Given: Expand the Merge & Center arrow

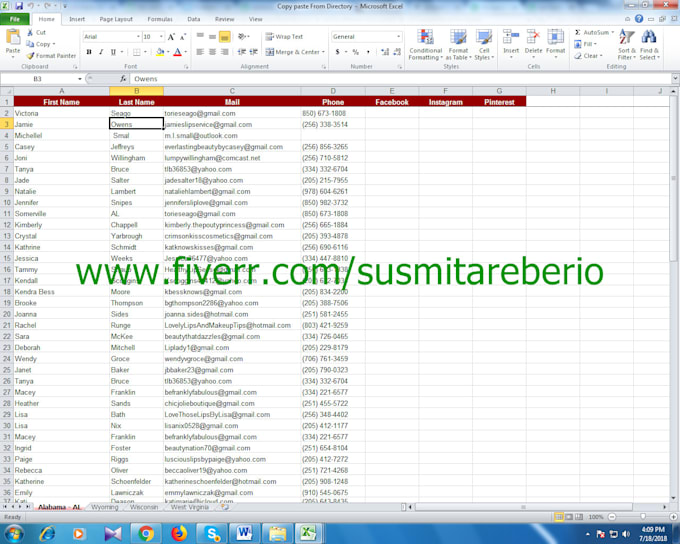Looking at the screenshot, I should (x=324, y=52).
